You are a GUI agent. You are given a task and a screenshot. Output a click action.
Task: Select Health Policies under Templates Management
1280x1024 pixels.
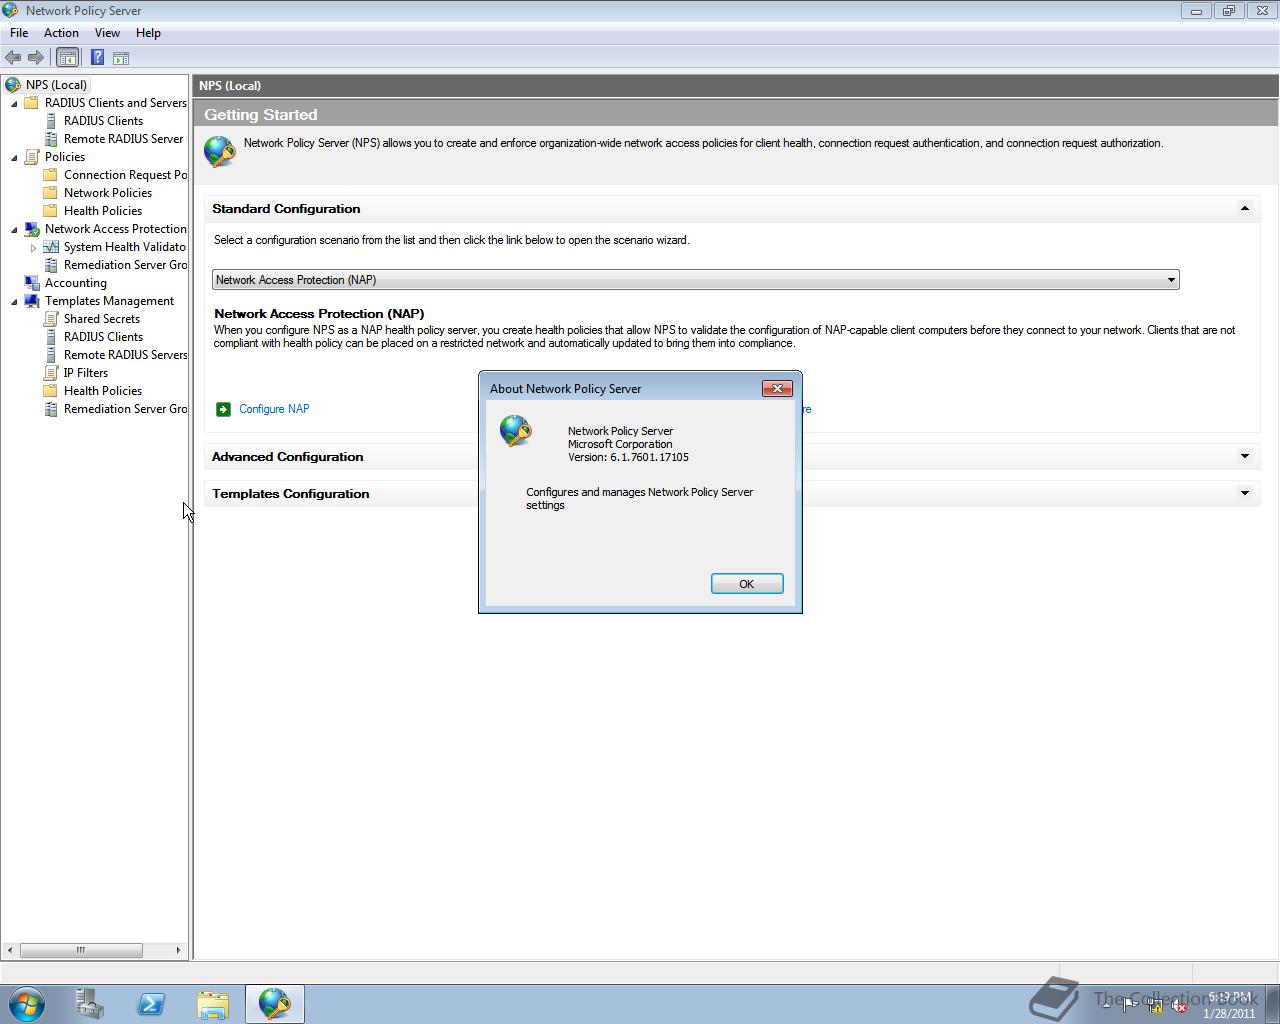[103, 391]
